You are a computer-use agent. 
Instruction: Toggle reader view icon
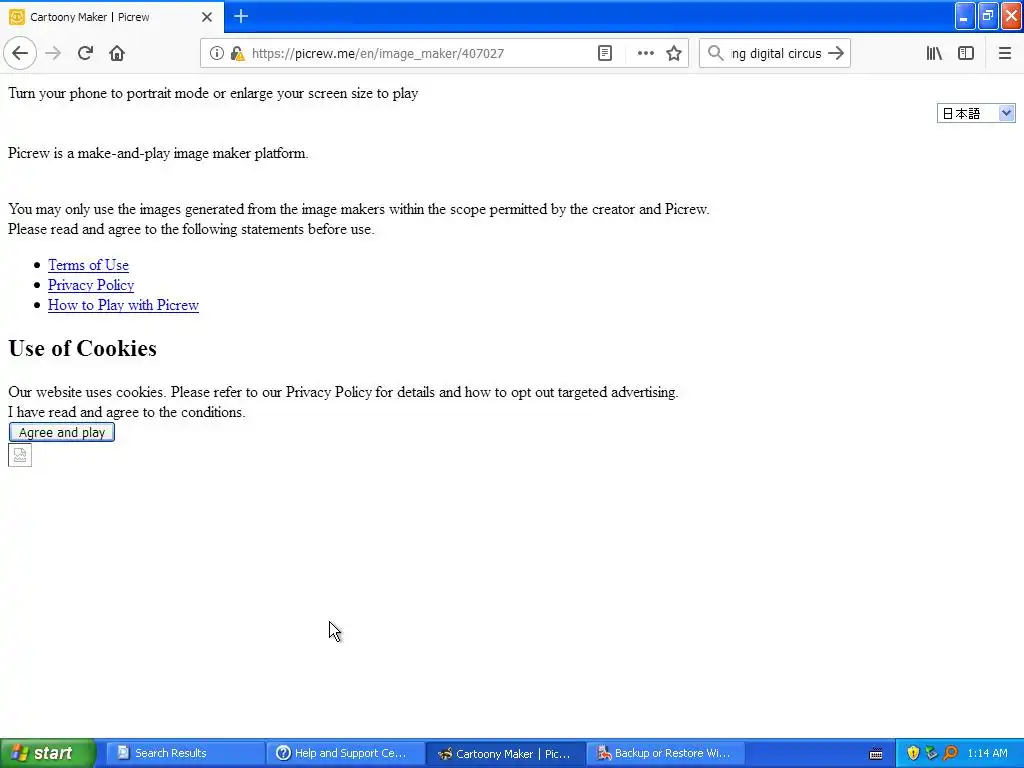tap(605, 53)
